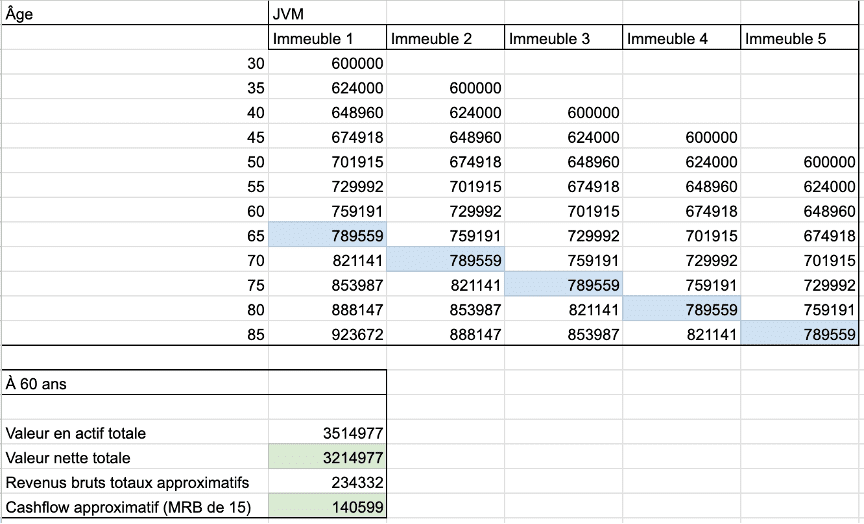The height and width of the screenshot is (524, 864).
Task: Select the "Valeur en actif totale" label
Action: (x=134, y=433)
